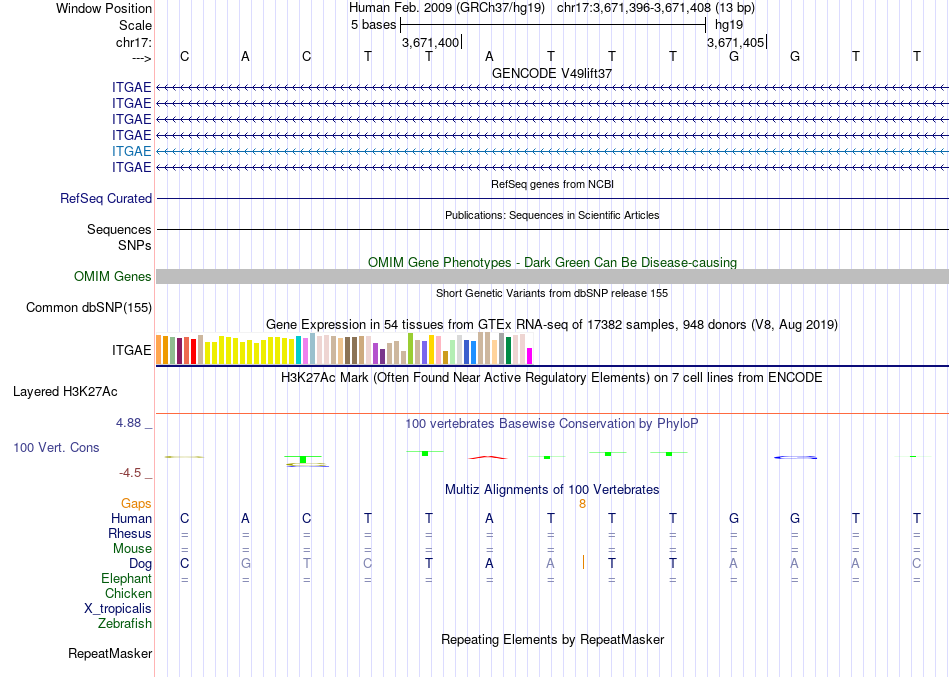Open the GENCODE V49lift37 track title
The height and width of the screenshot is (677, 950).
coord(551,73)
